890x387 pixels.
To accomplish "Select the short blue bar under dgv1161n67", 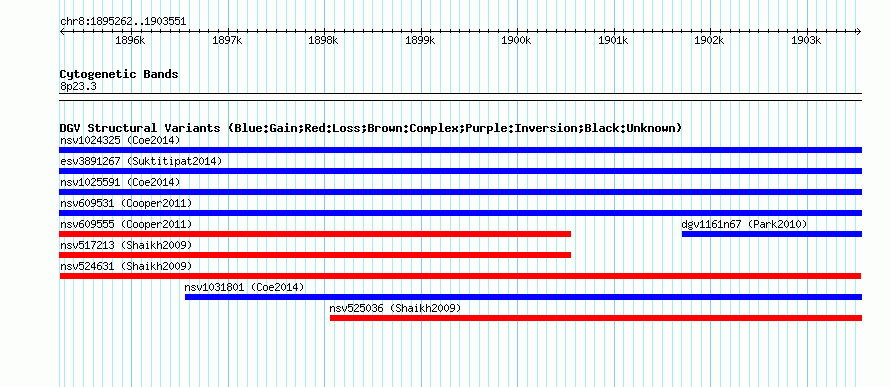I will pos(772,234).
